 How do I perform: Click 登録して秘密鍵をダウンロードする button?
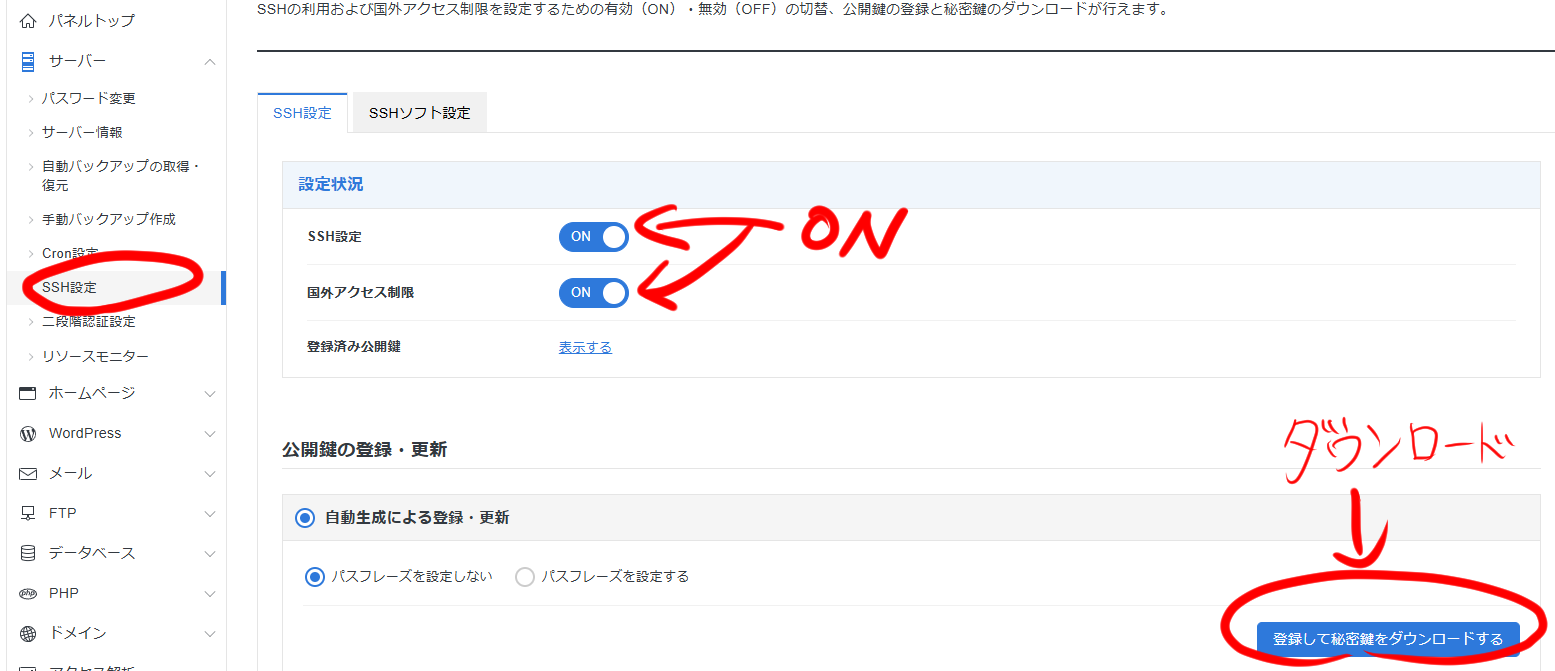(x=1387, y=639)
